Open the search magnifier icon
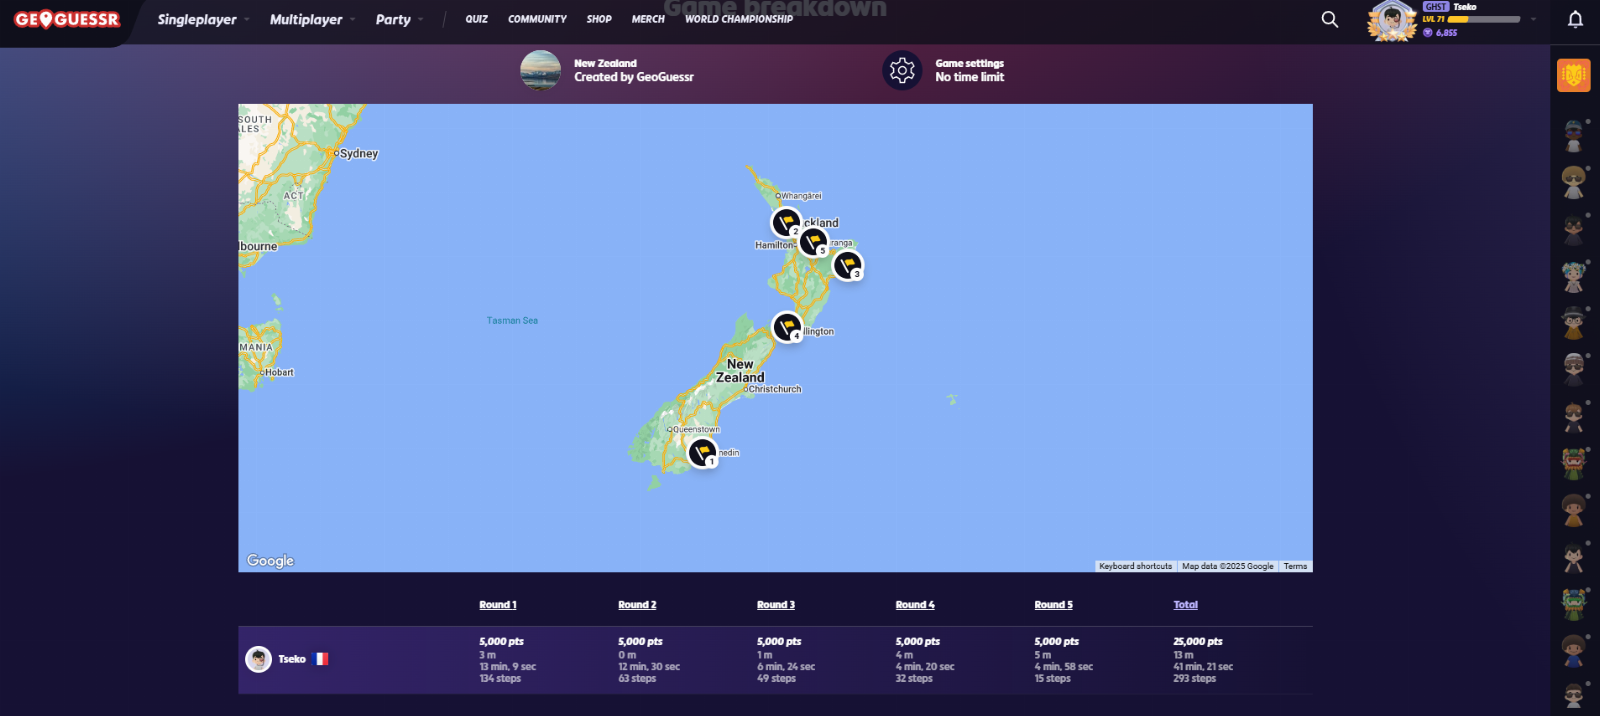This screenshot has width=1600, height=716. point(1329,19)
